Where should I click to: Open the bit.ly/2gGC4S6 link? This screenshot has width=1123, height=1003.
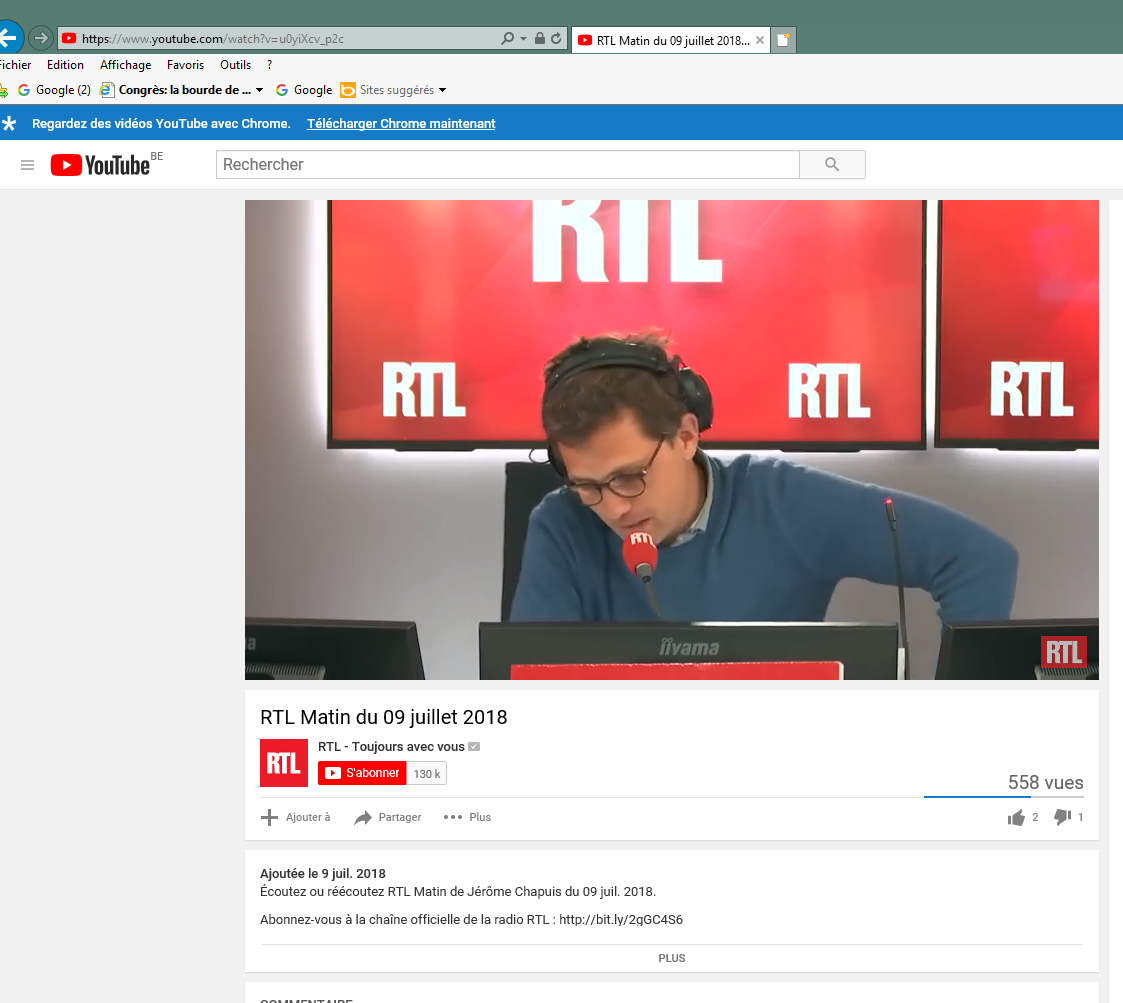(x=621, y=919)
